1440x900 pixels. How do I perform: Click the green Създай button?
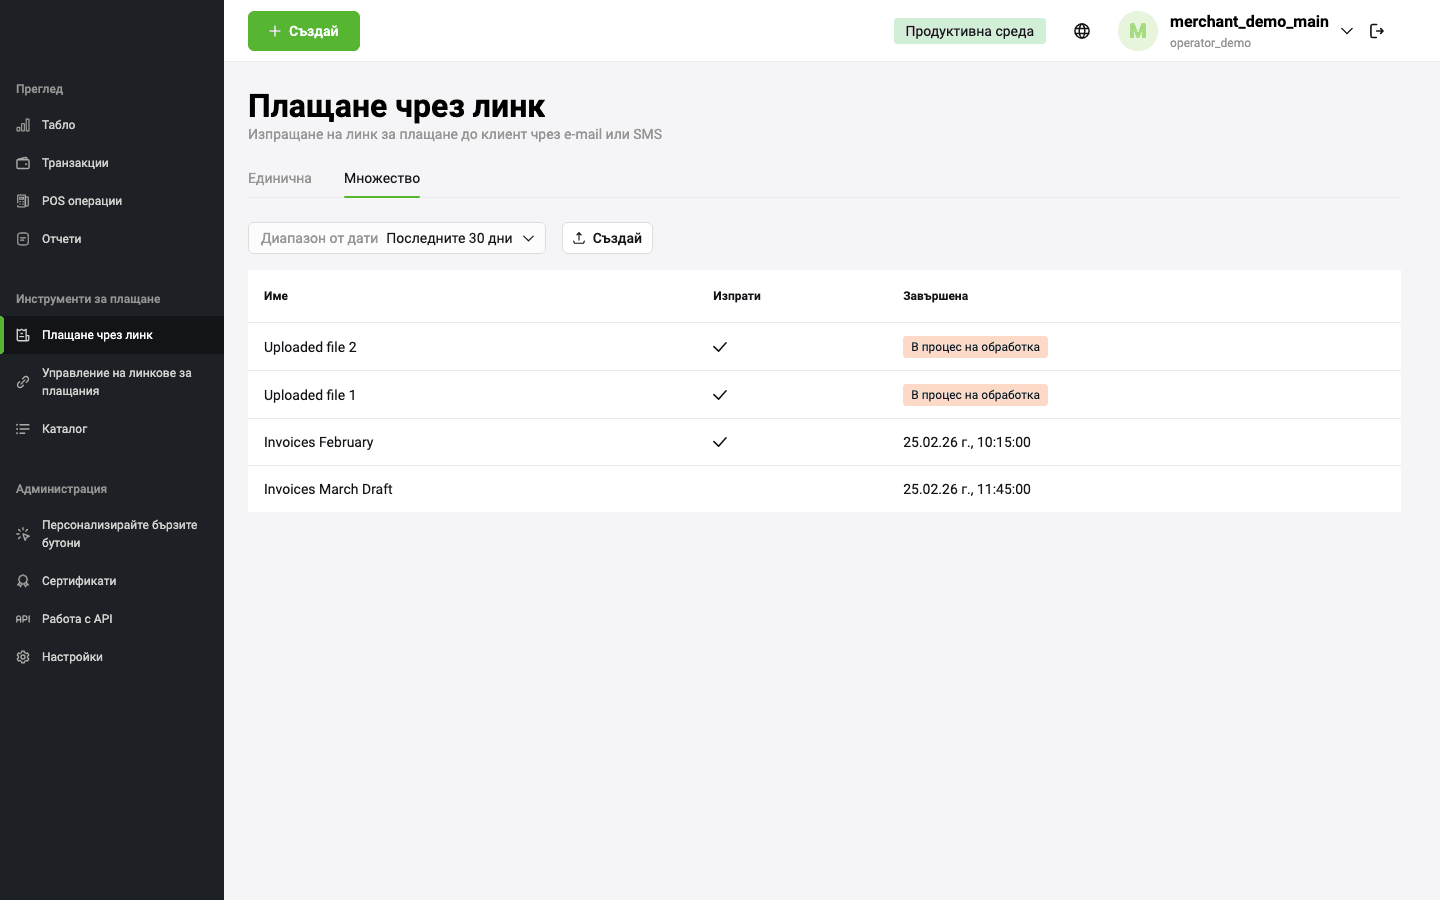coord(304,31)
